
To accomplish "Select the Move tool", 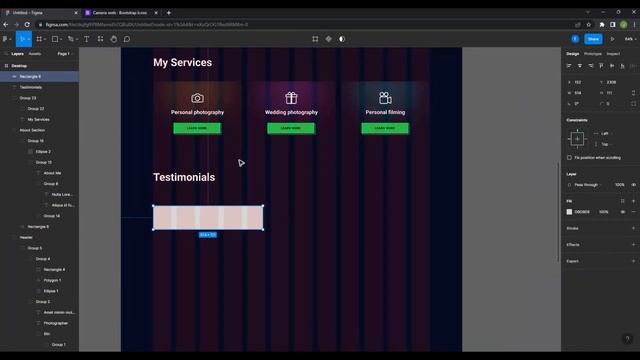I will (22, 39).
